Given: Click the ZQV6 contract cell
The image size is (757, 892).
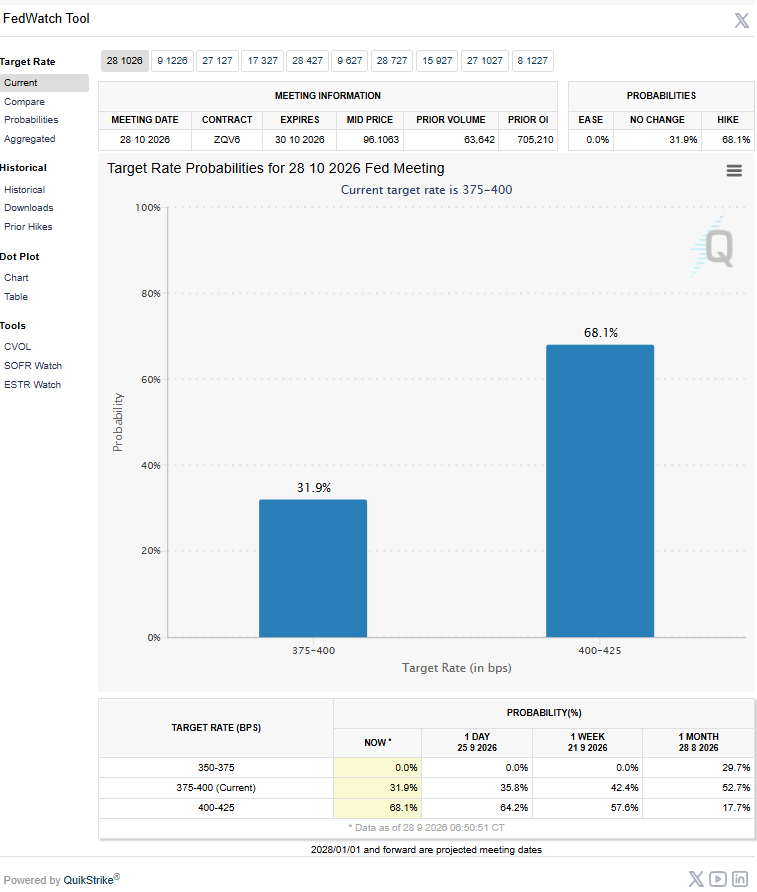Looking at the screenshot, I should [227, 140].
